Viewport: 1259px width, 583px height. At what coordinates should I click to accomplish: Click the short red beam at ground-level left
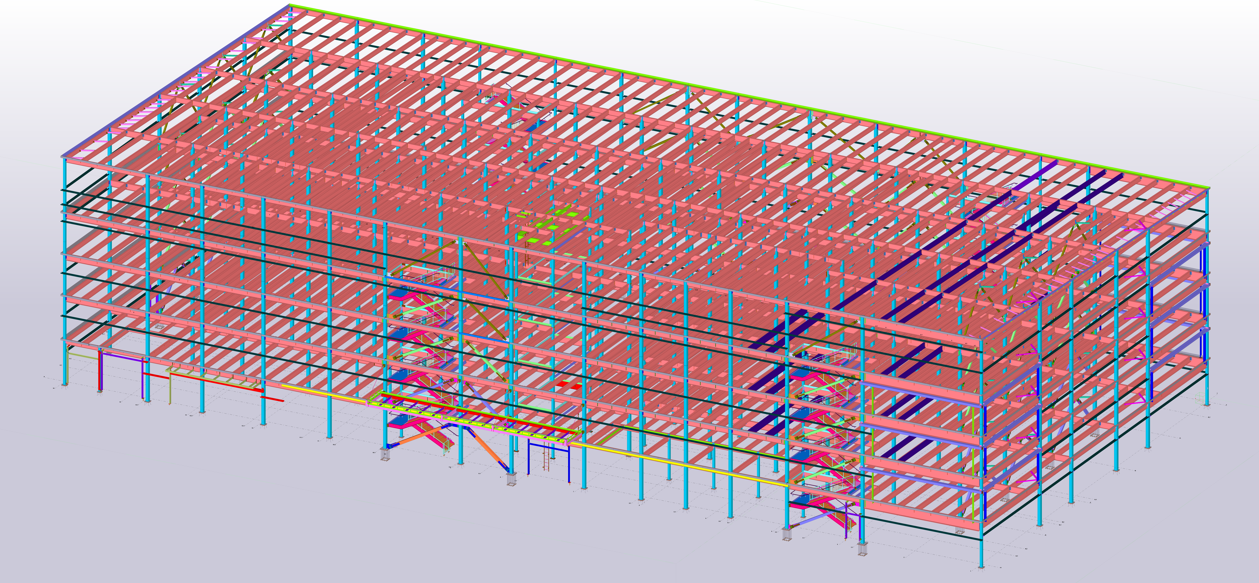(x=271, y=400)
